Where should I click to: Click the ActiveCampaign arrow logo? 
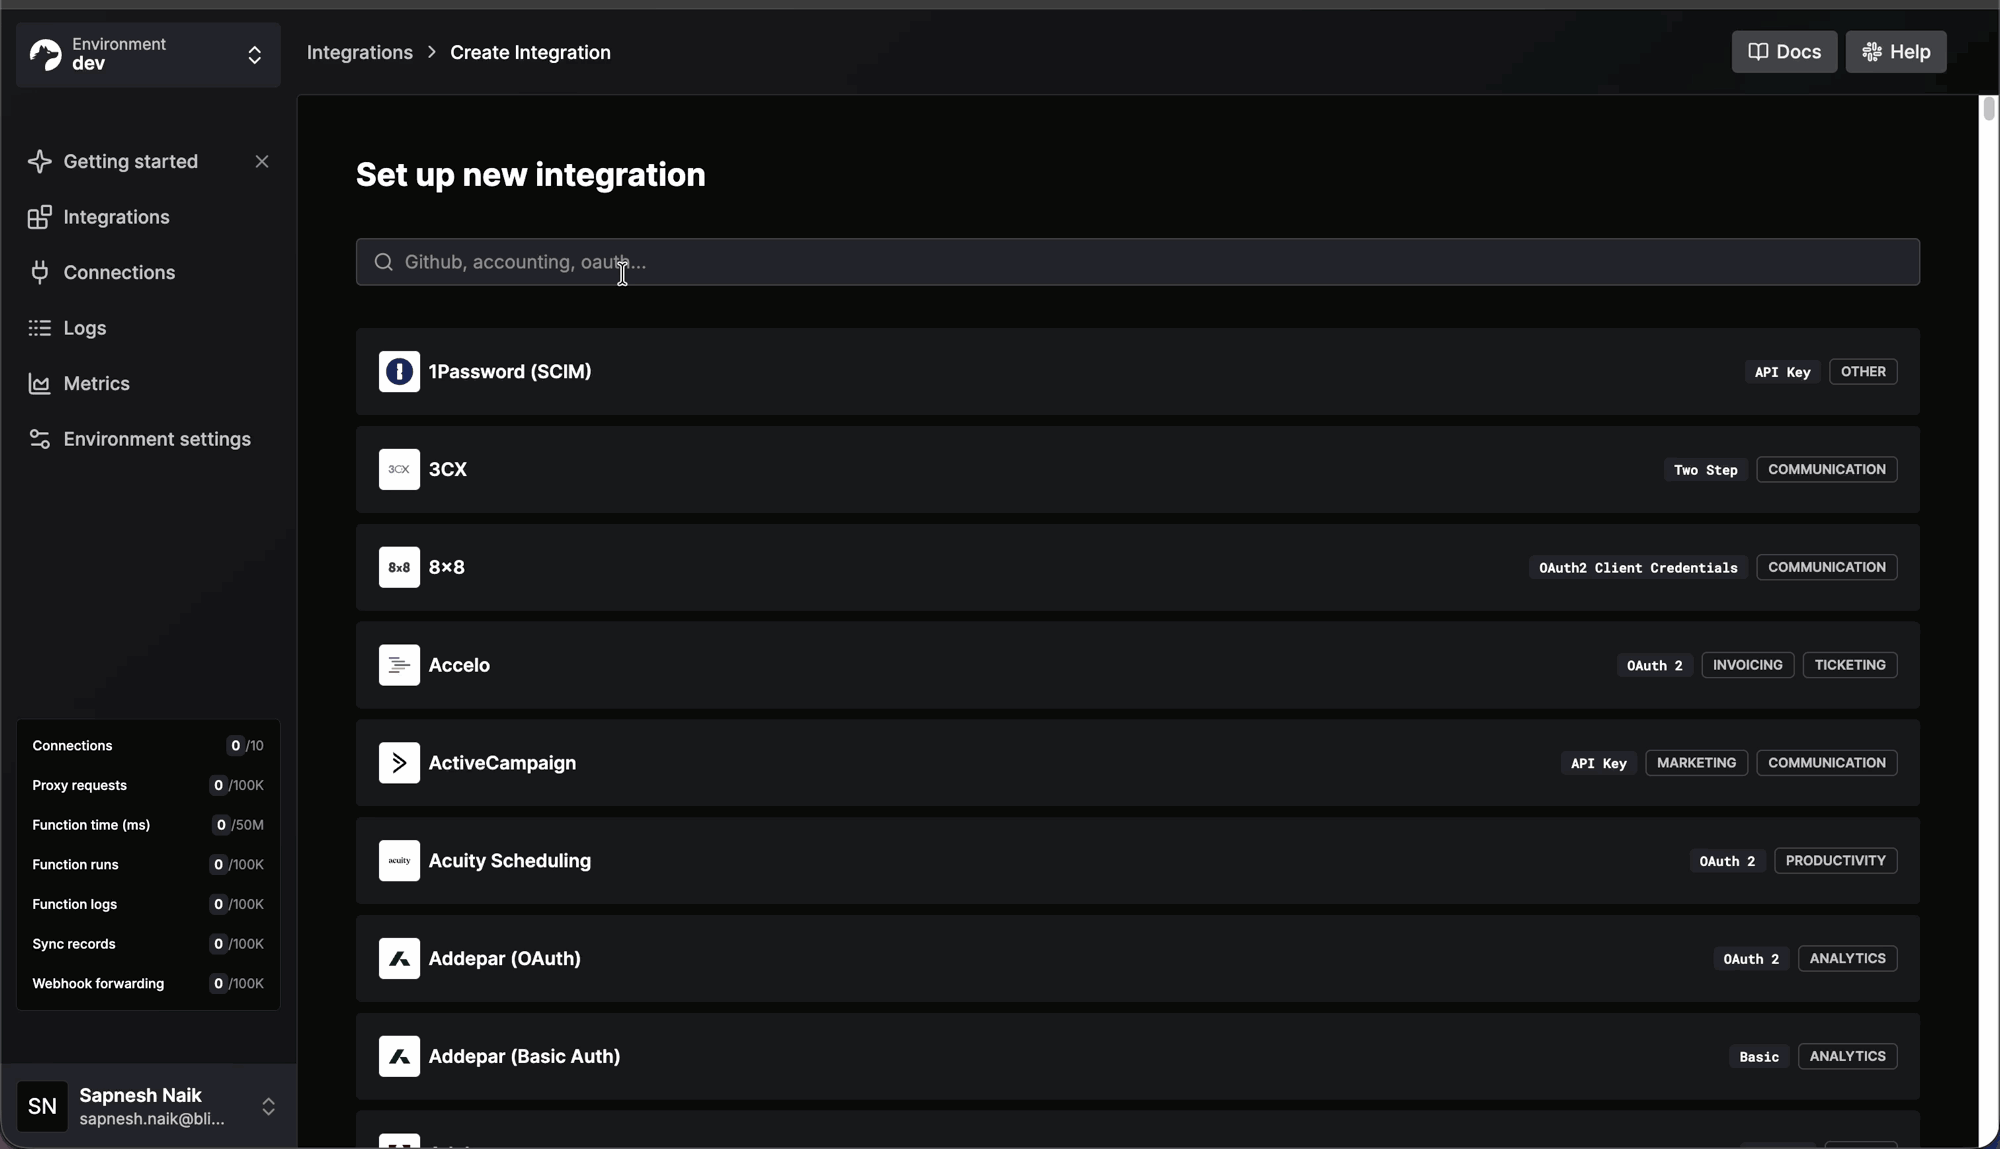[x=399, y=763]
